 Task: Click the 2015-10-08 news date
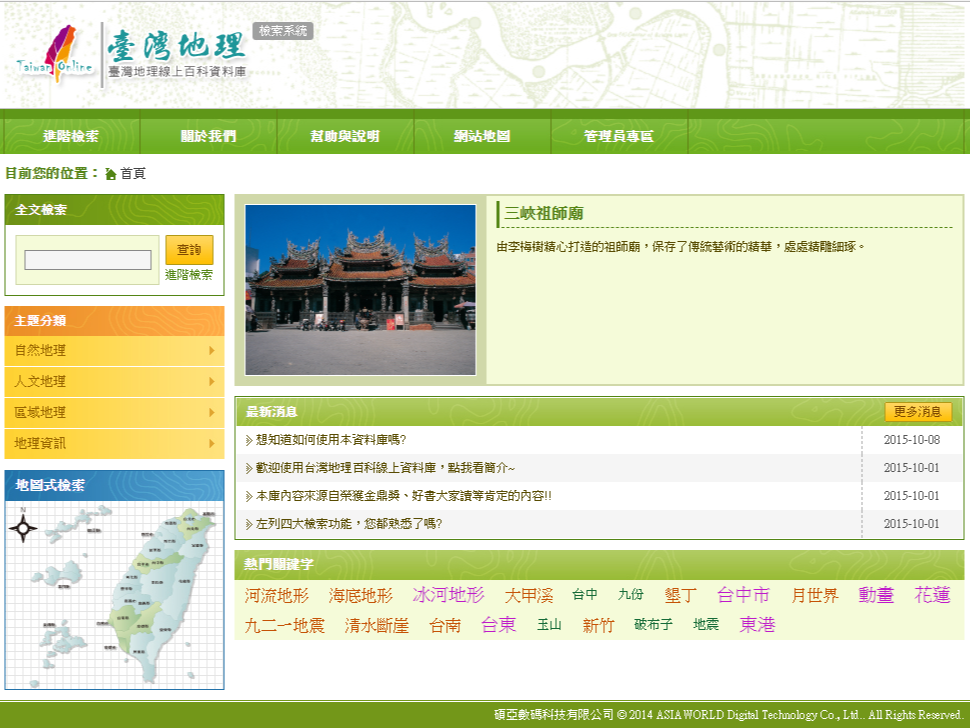tap(912, 440)
